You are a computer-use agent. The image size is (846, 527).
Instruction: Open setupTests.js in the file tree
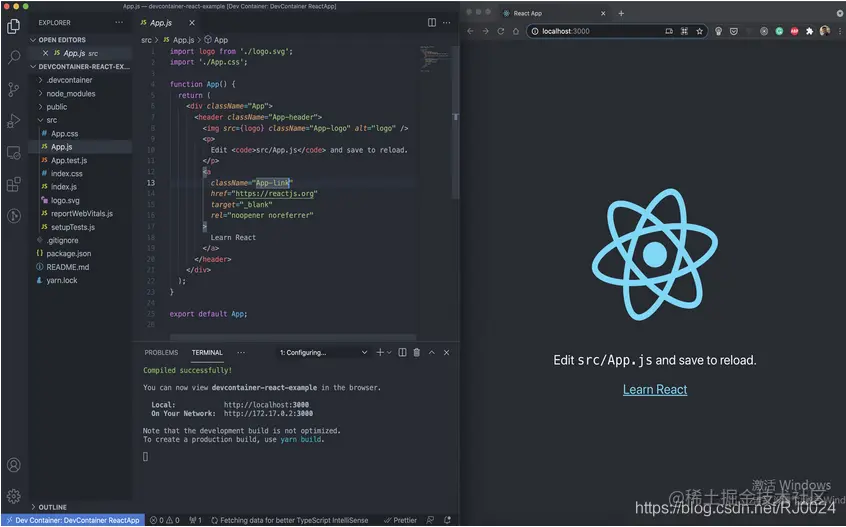pyautogui.click(x=73, y=227)
